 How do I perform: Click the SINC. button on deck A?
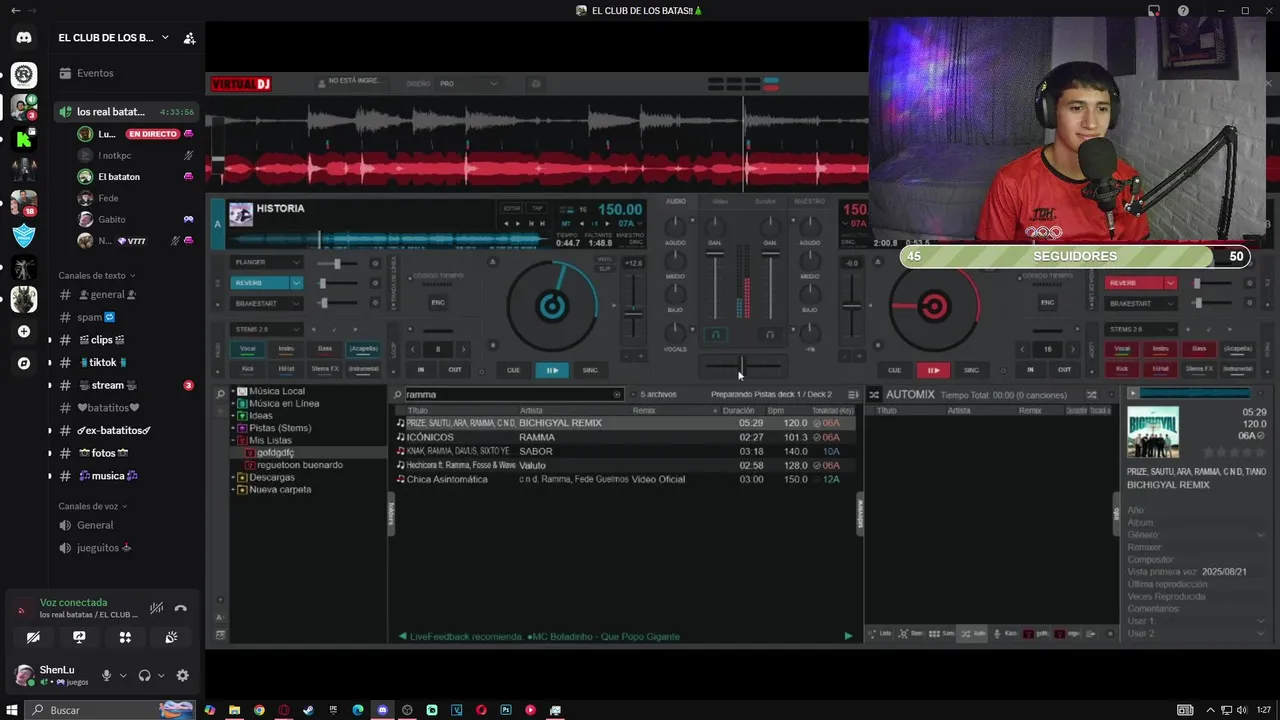[590, 370]
